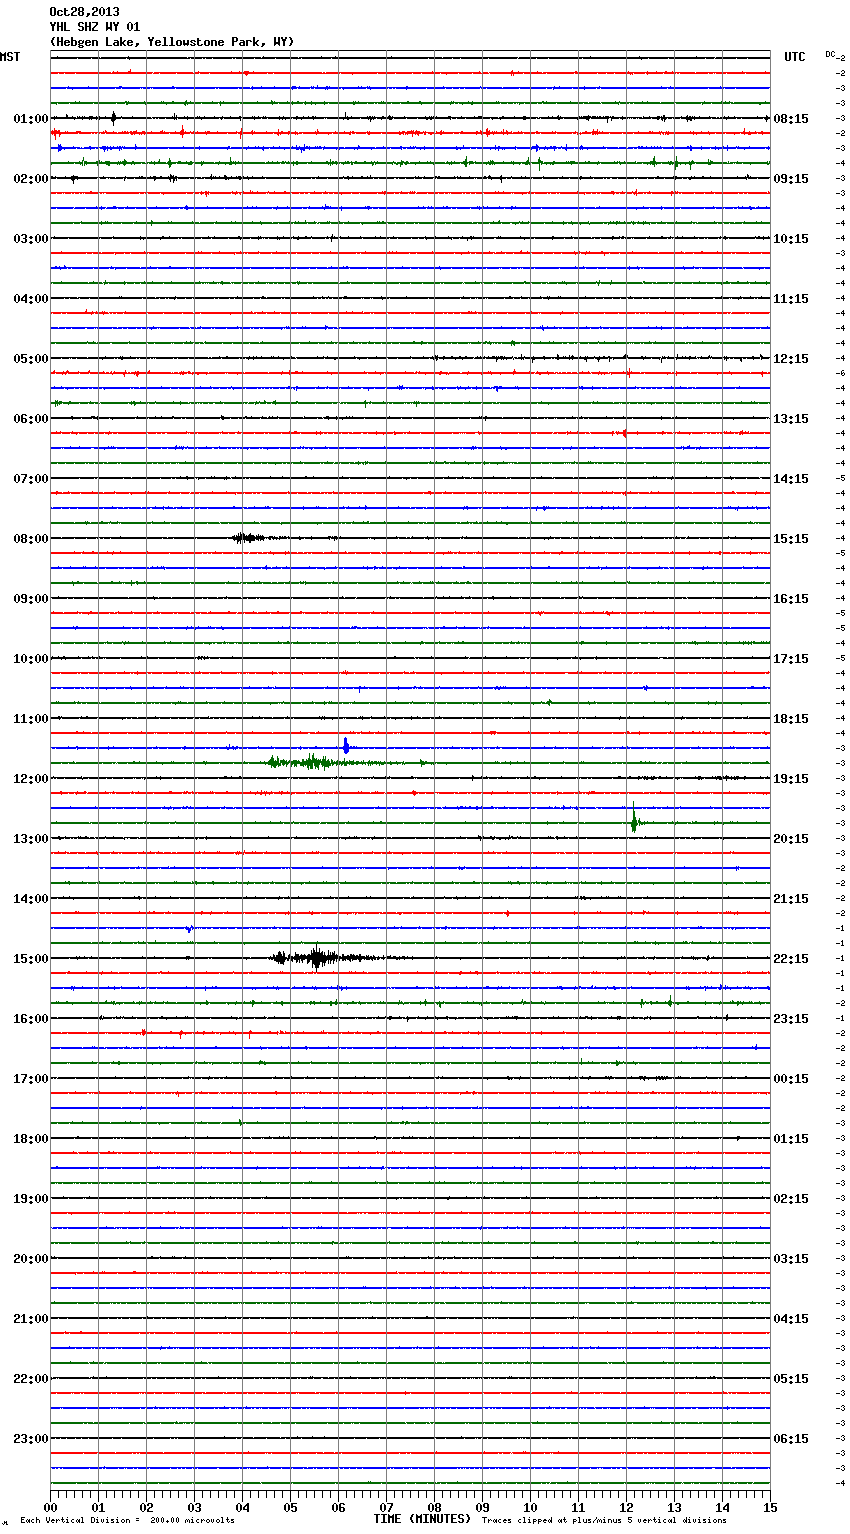
Task: Click the large black event on 15:00 trace
Action: point(316,958)
